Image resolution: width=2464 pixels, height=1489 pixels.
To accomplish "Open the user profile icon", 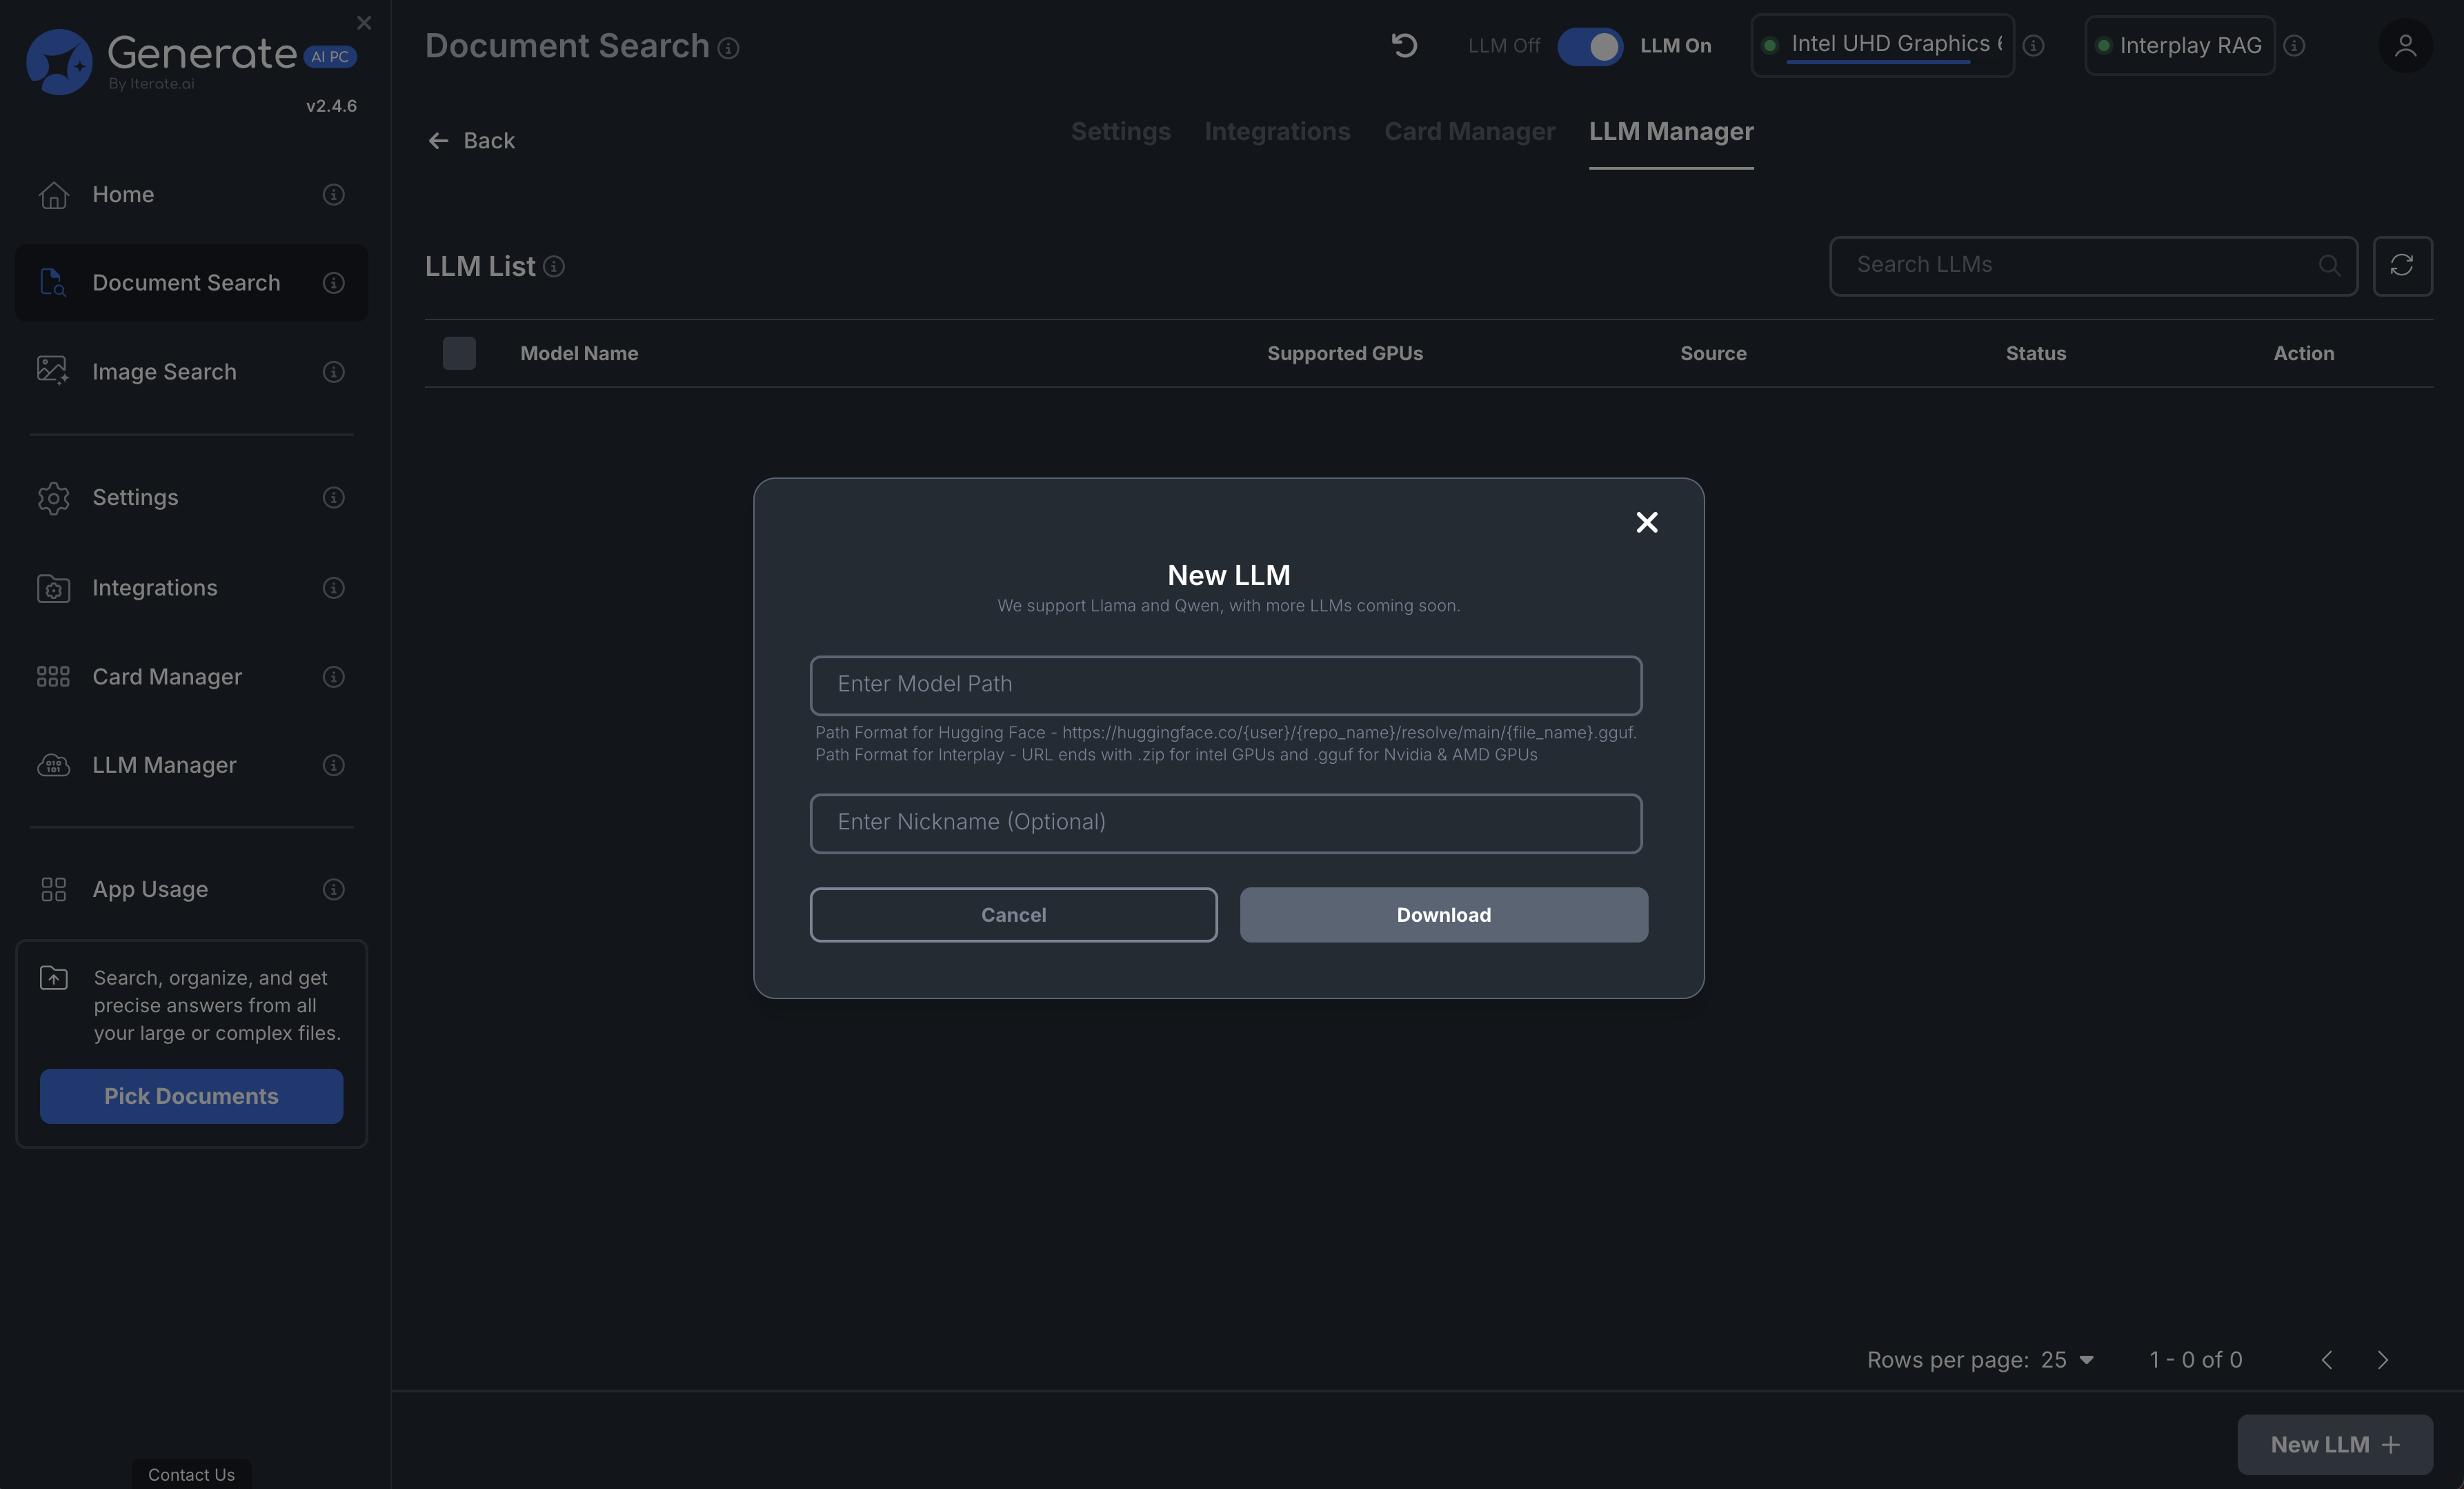I will [x=2405, y=46].
